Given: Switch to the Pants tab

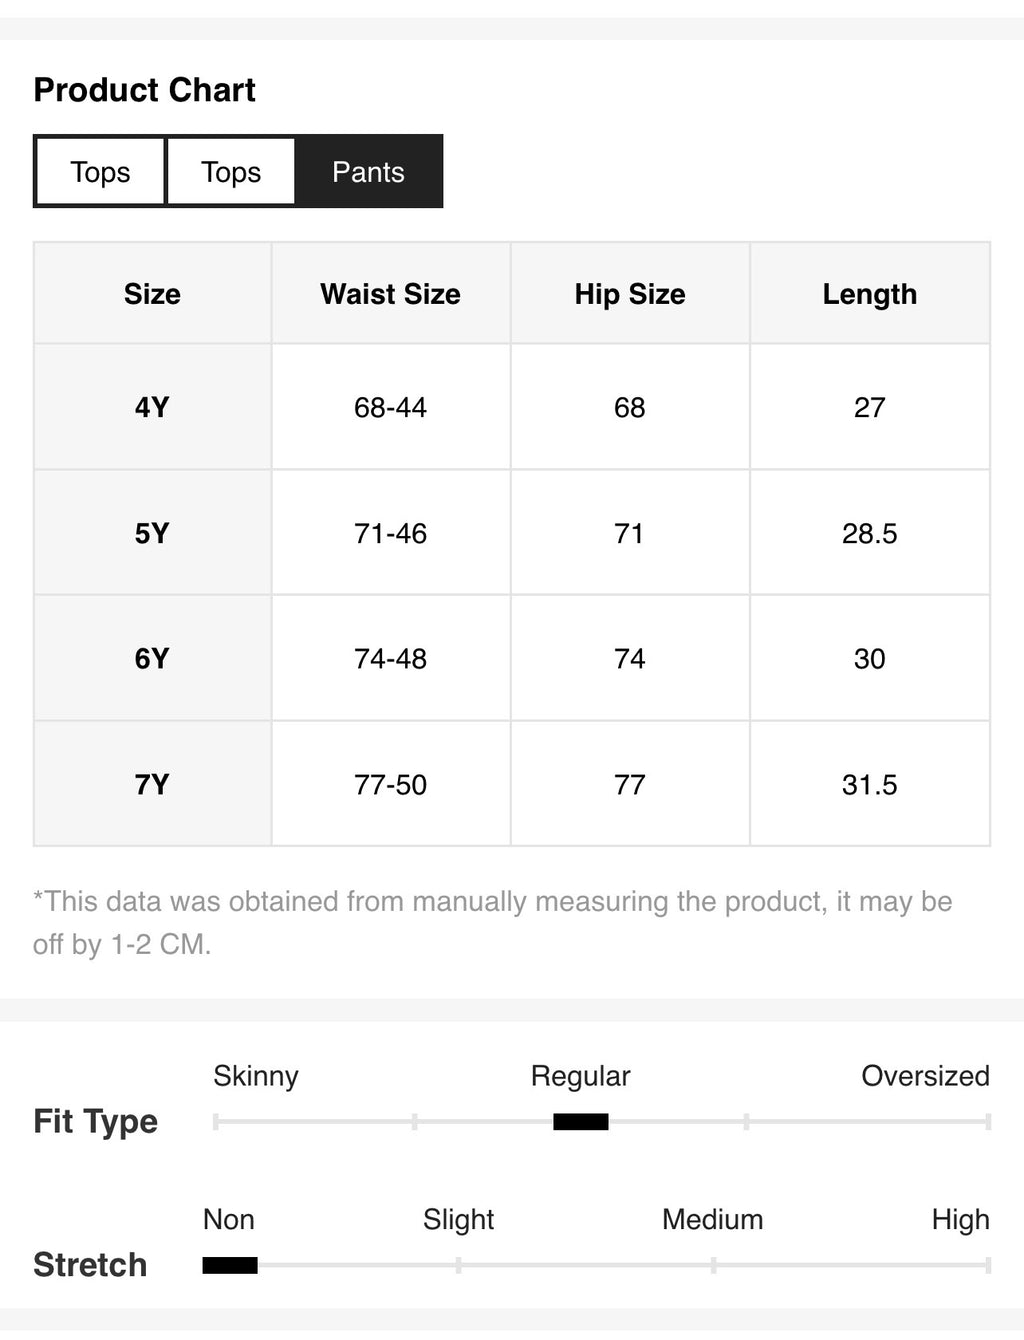Looking at the screenshot, I should (x=368, y=172).
